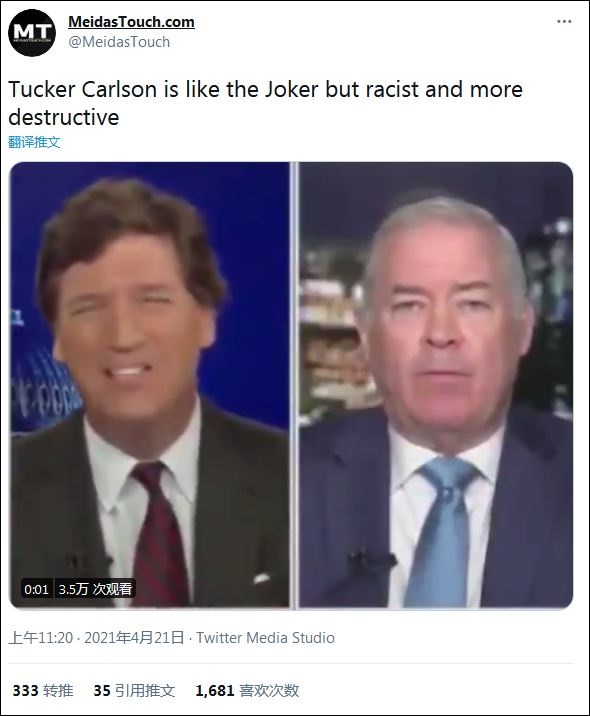This screenshot has height=716, width=590.
Task: Click the @MeidasTouch handle
Action: point(119,42)
